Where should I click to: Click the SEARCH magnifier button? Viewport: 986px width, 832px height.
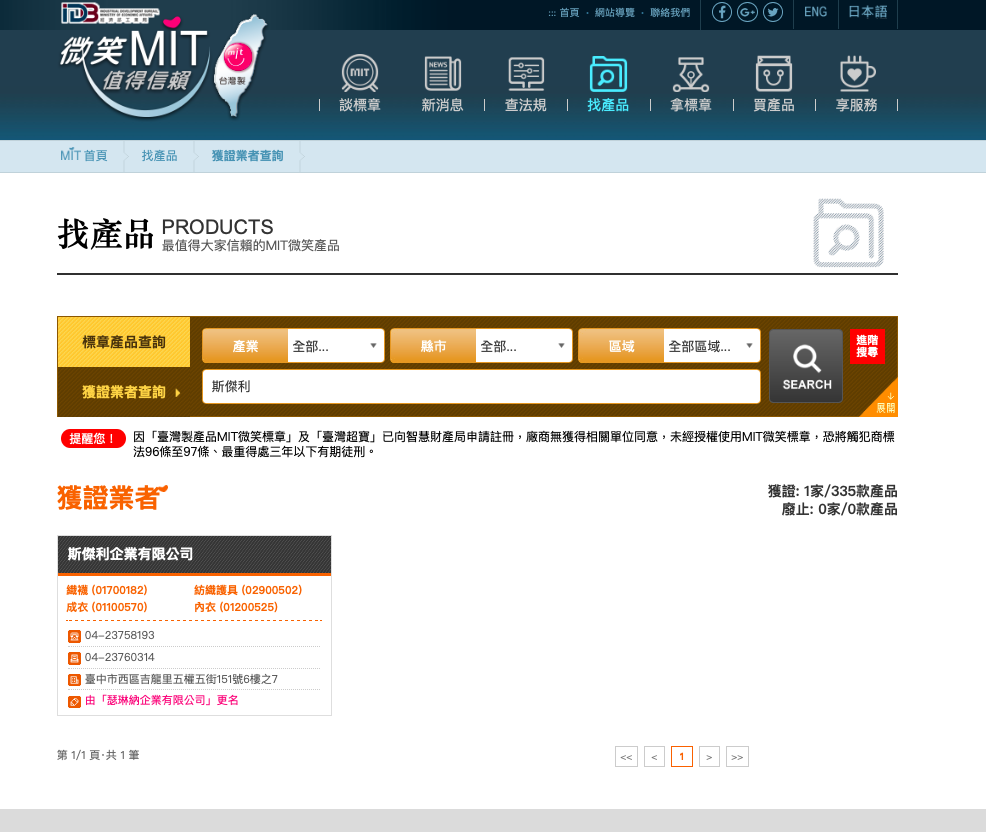pos(806,366)
